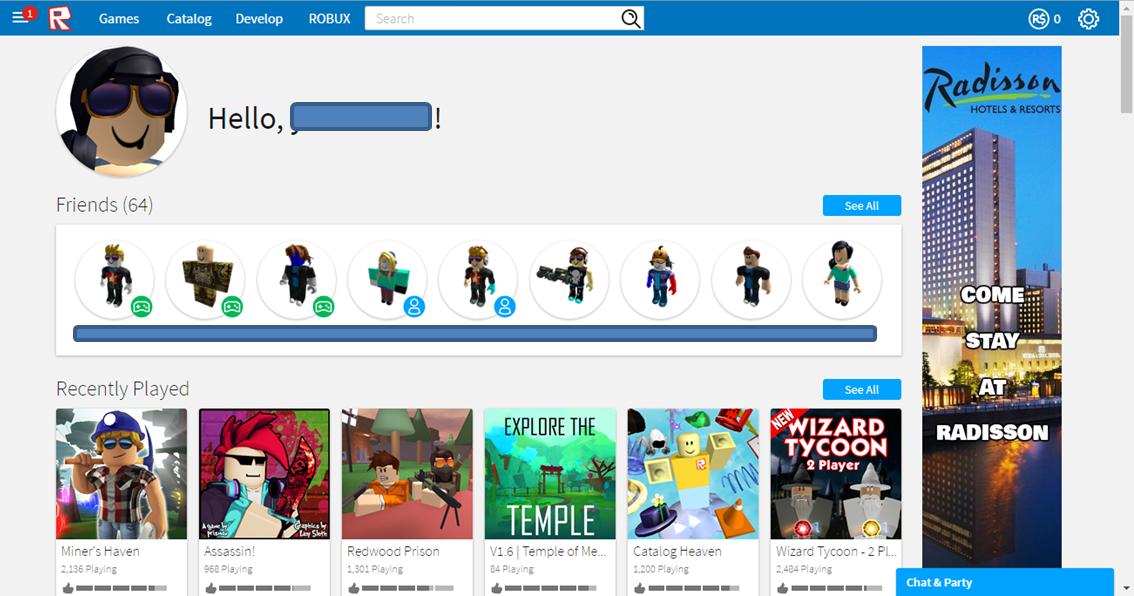Click thumbs-up icon under Wizard Tycoon
The width and height of the screenshot is (1134, 596).
(x=783, y=588)
